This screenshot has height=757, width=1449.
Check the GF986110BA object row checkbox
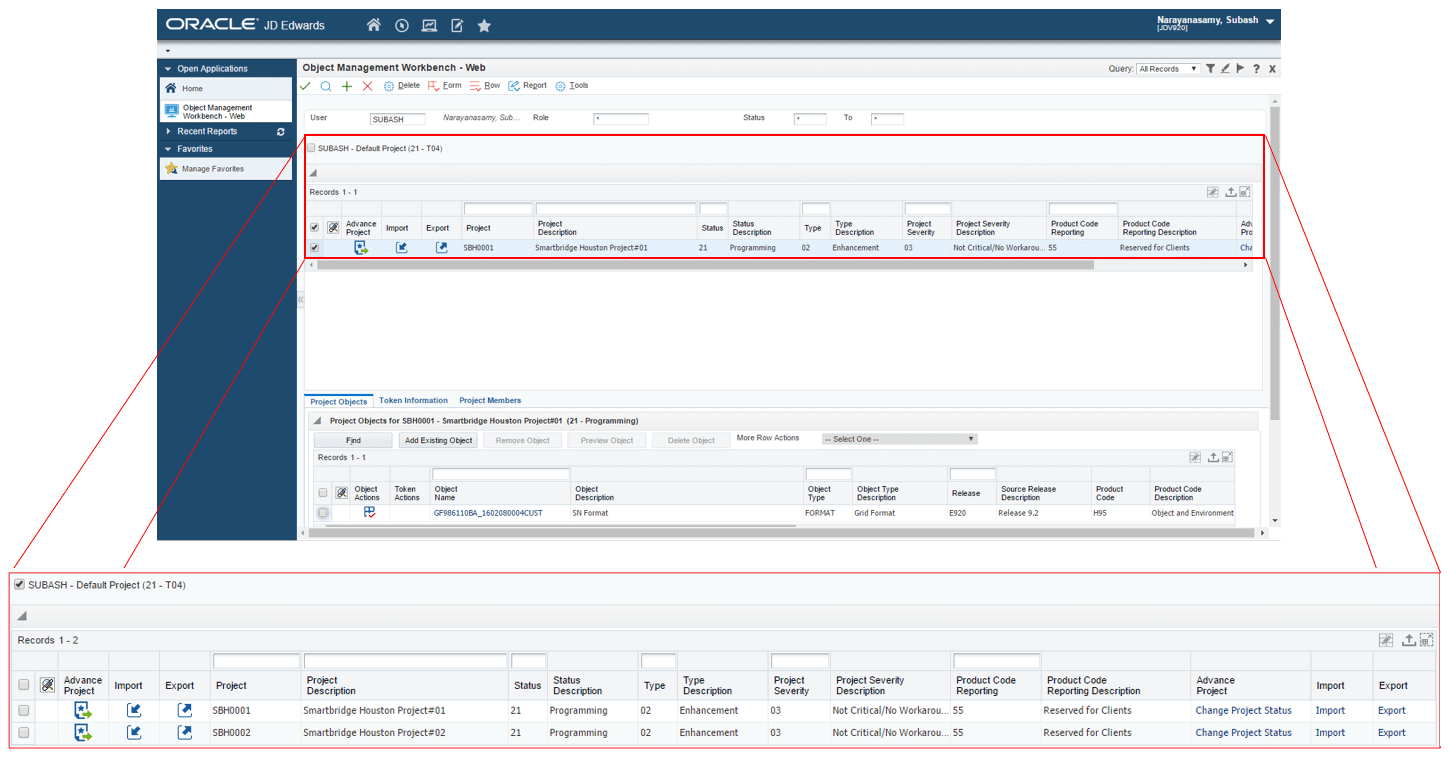click(323, 513)
